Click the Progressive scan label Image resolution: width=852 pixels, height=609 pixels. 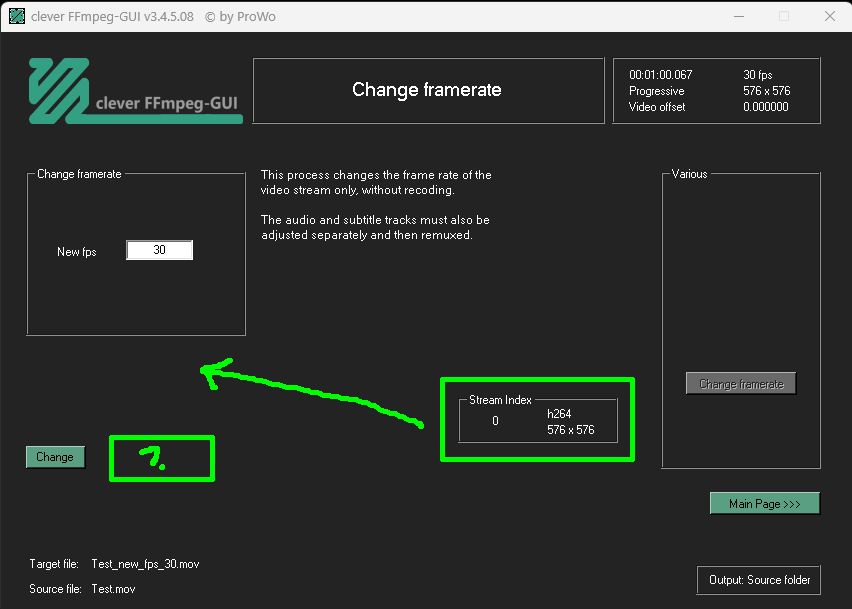[x=656, y=91]
